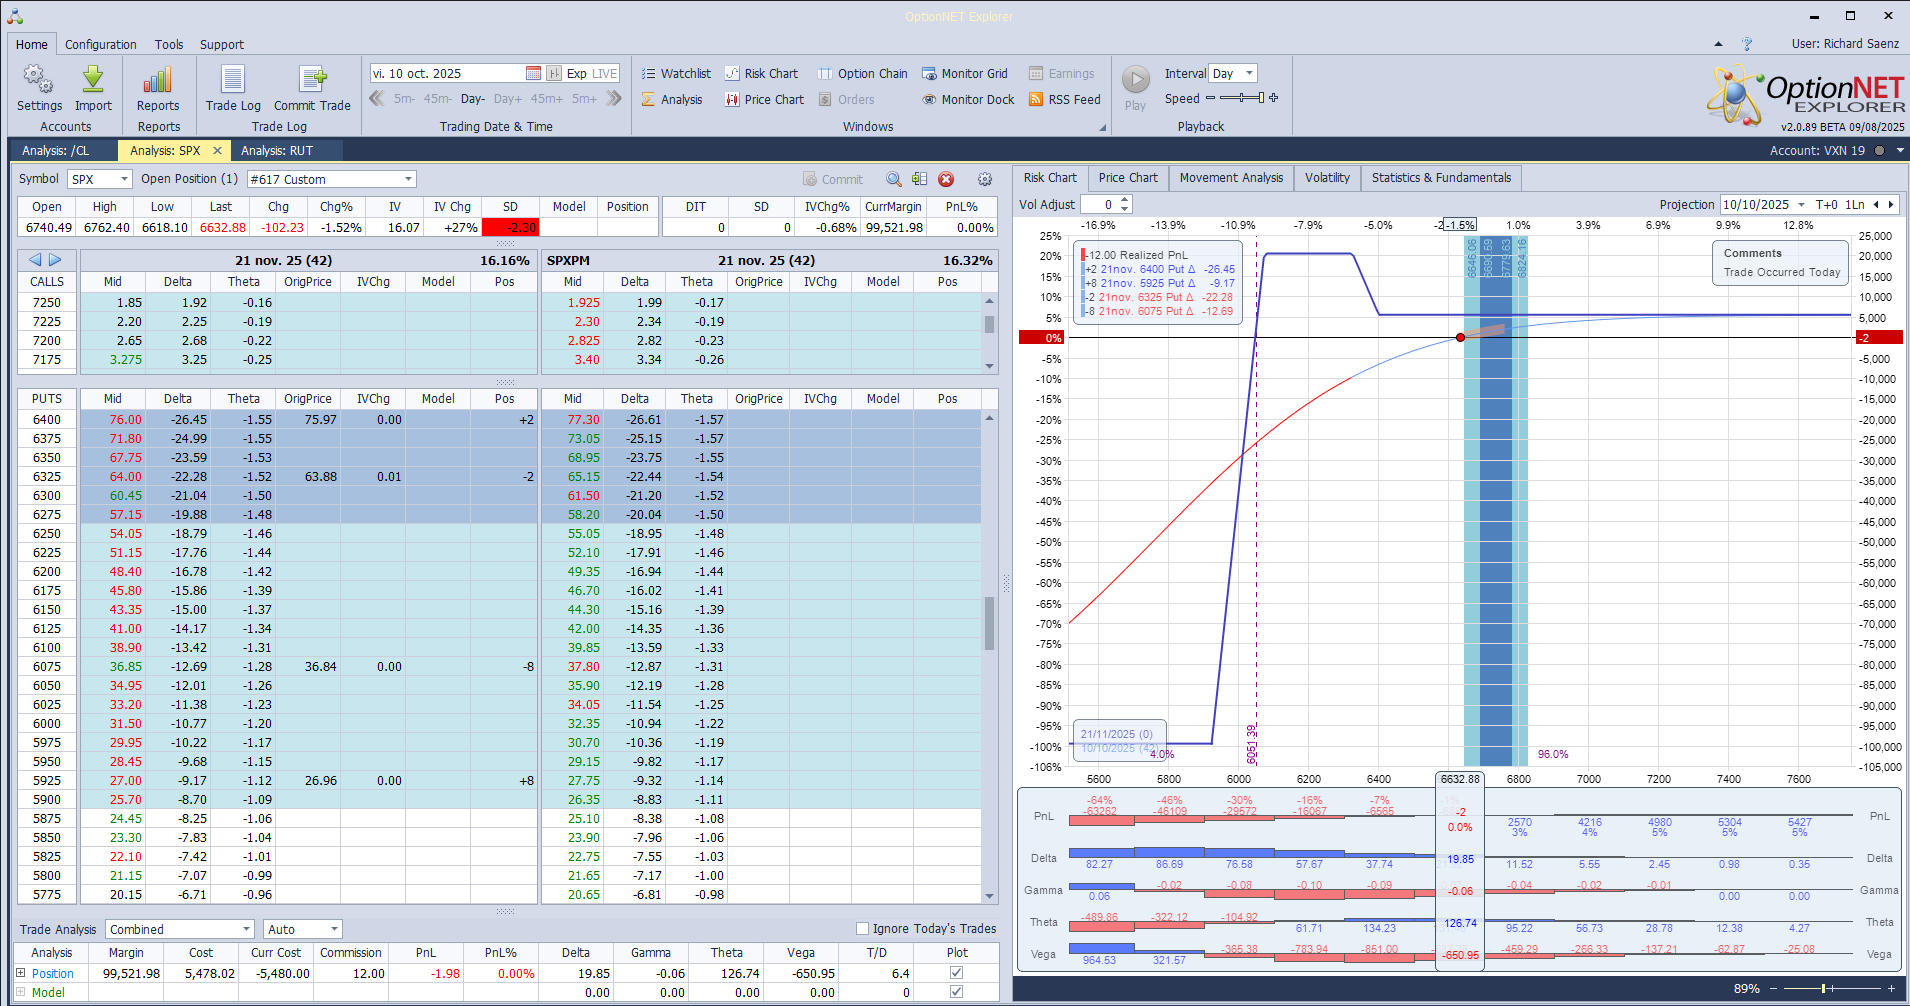Toggle the Position row Plot checkbox
This screenshot has width=1910, height=1006.
[956, 973]
